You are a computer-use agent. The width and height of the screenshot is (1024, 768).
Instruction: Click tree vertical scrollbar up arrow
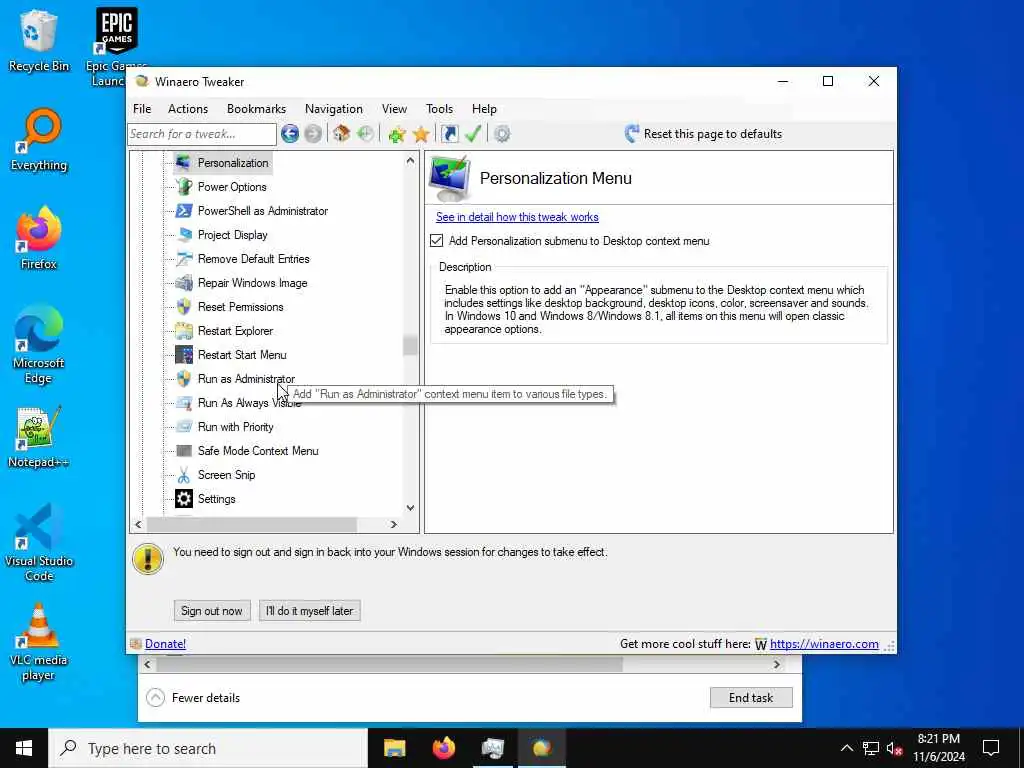pos(410,160)
